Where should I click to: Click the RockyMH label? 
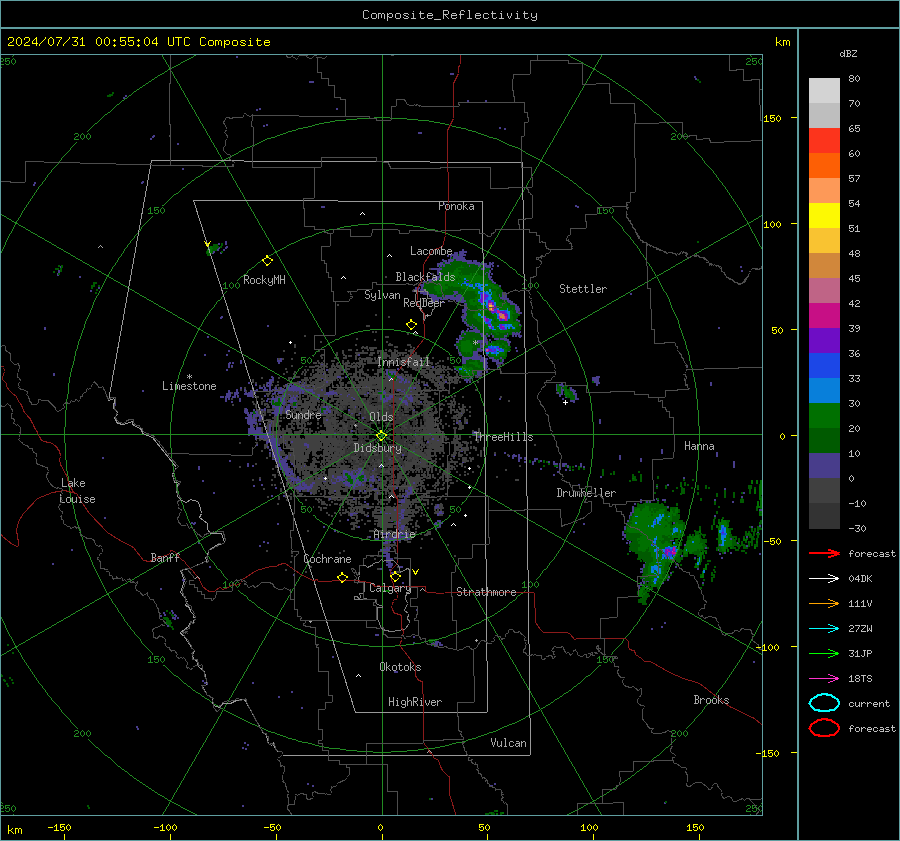264,280
